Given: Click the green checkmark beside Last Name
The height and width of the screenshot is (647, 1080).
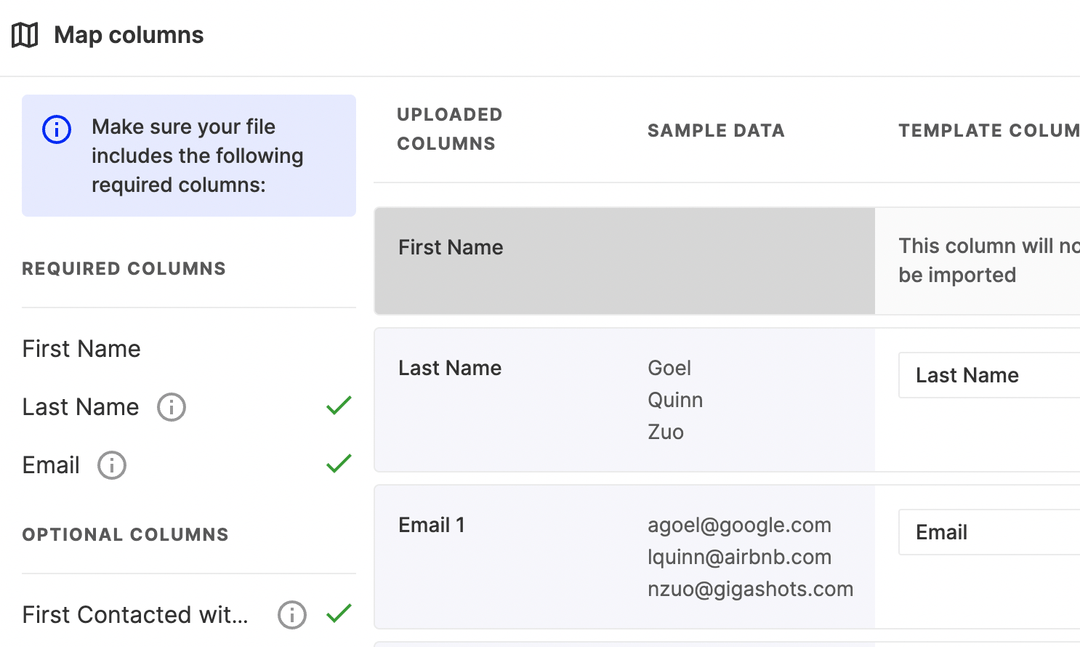Looking at the screenshot, I should (x=338, y=405).
